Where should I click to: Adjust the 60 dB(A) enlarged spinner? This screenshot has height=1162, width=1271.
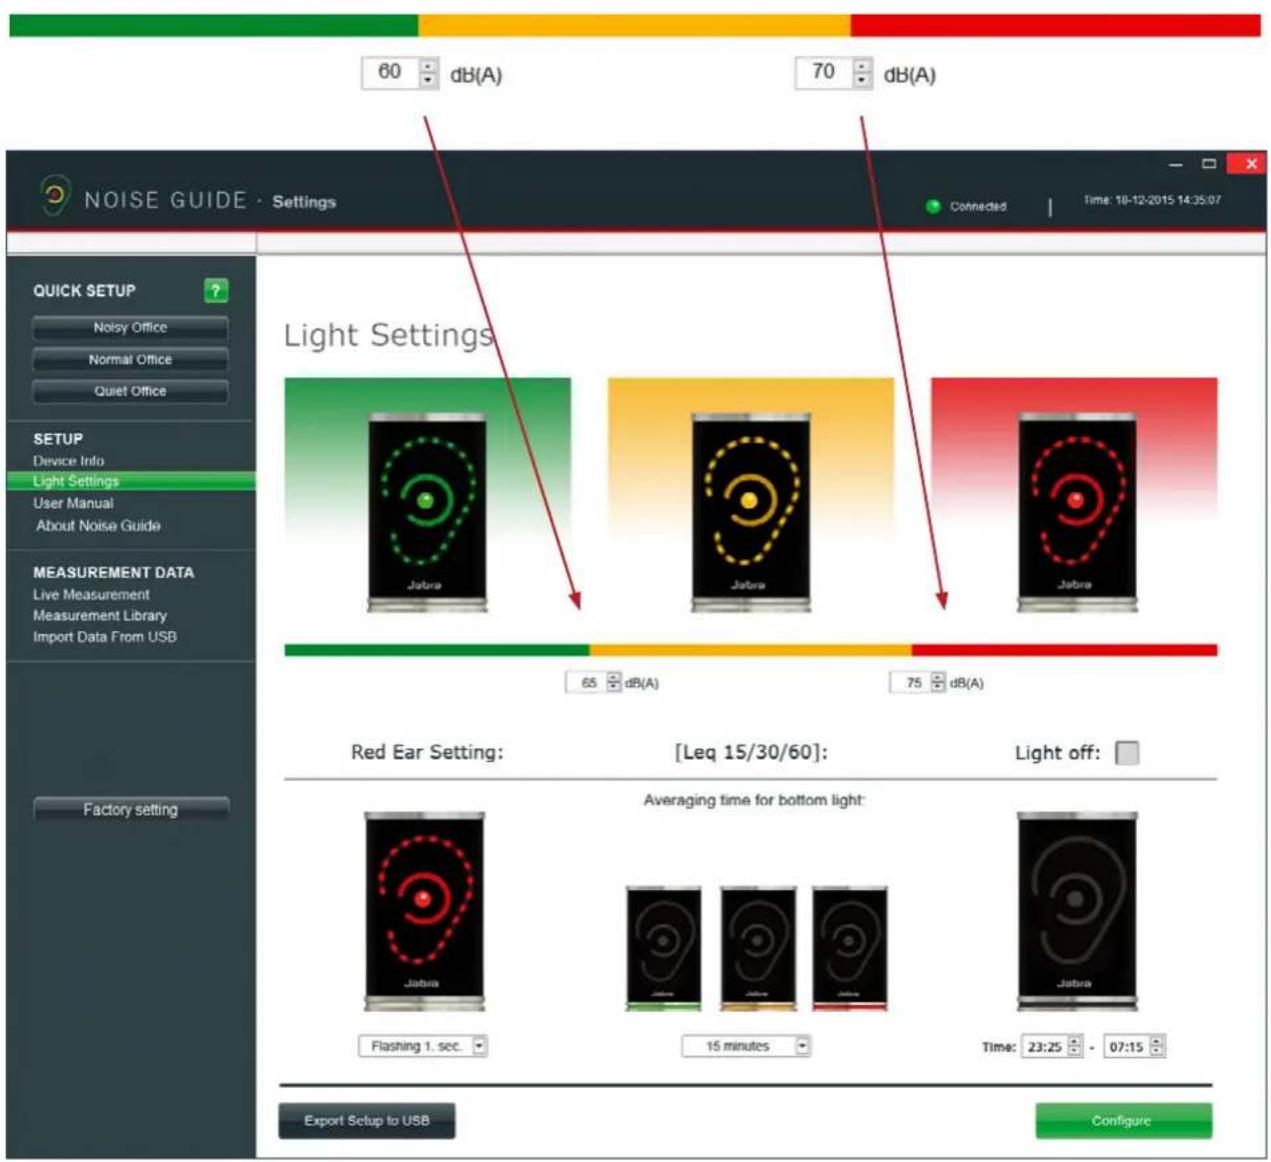pyautogui.click(x=429, y=72)
